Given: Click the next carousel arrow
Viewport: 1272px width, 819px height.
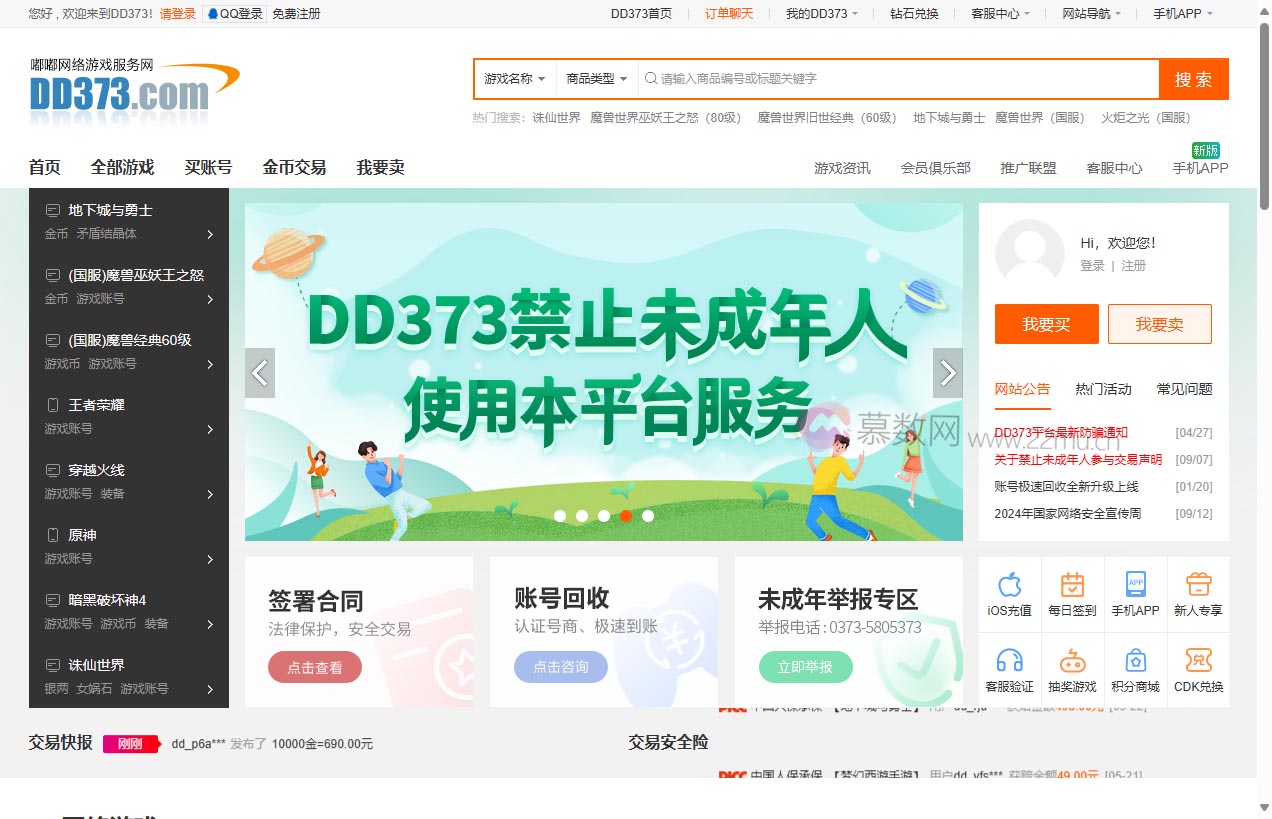Looking at the screenshot, I should (947, 372).
